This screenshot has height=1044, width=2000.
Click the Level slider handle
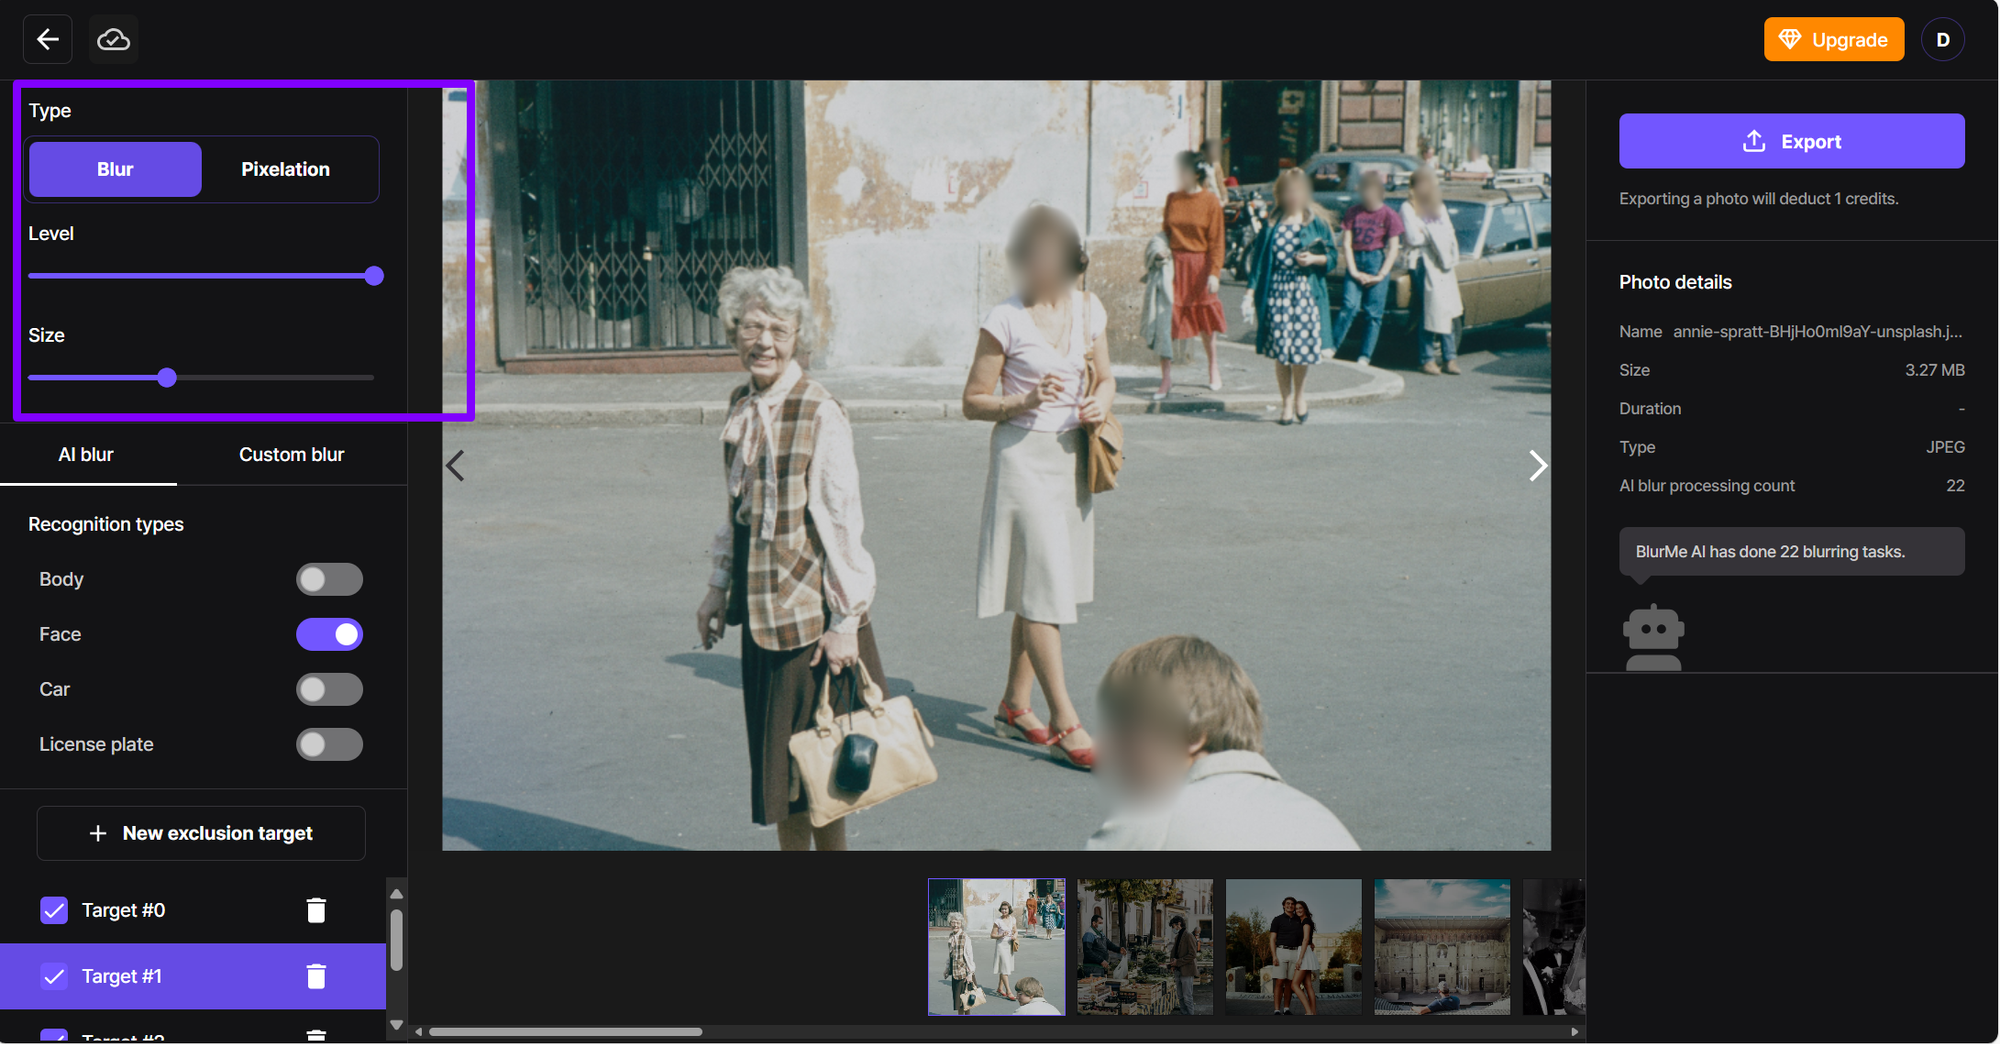pyautogui.click(x=374, y=276)
